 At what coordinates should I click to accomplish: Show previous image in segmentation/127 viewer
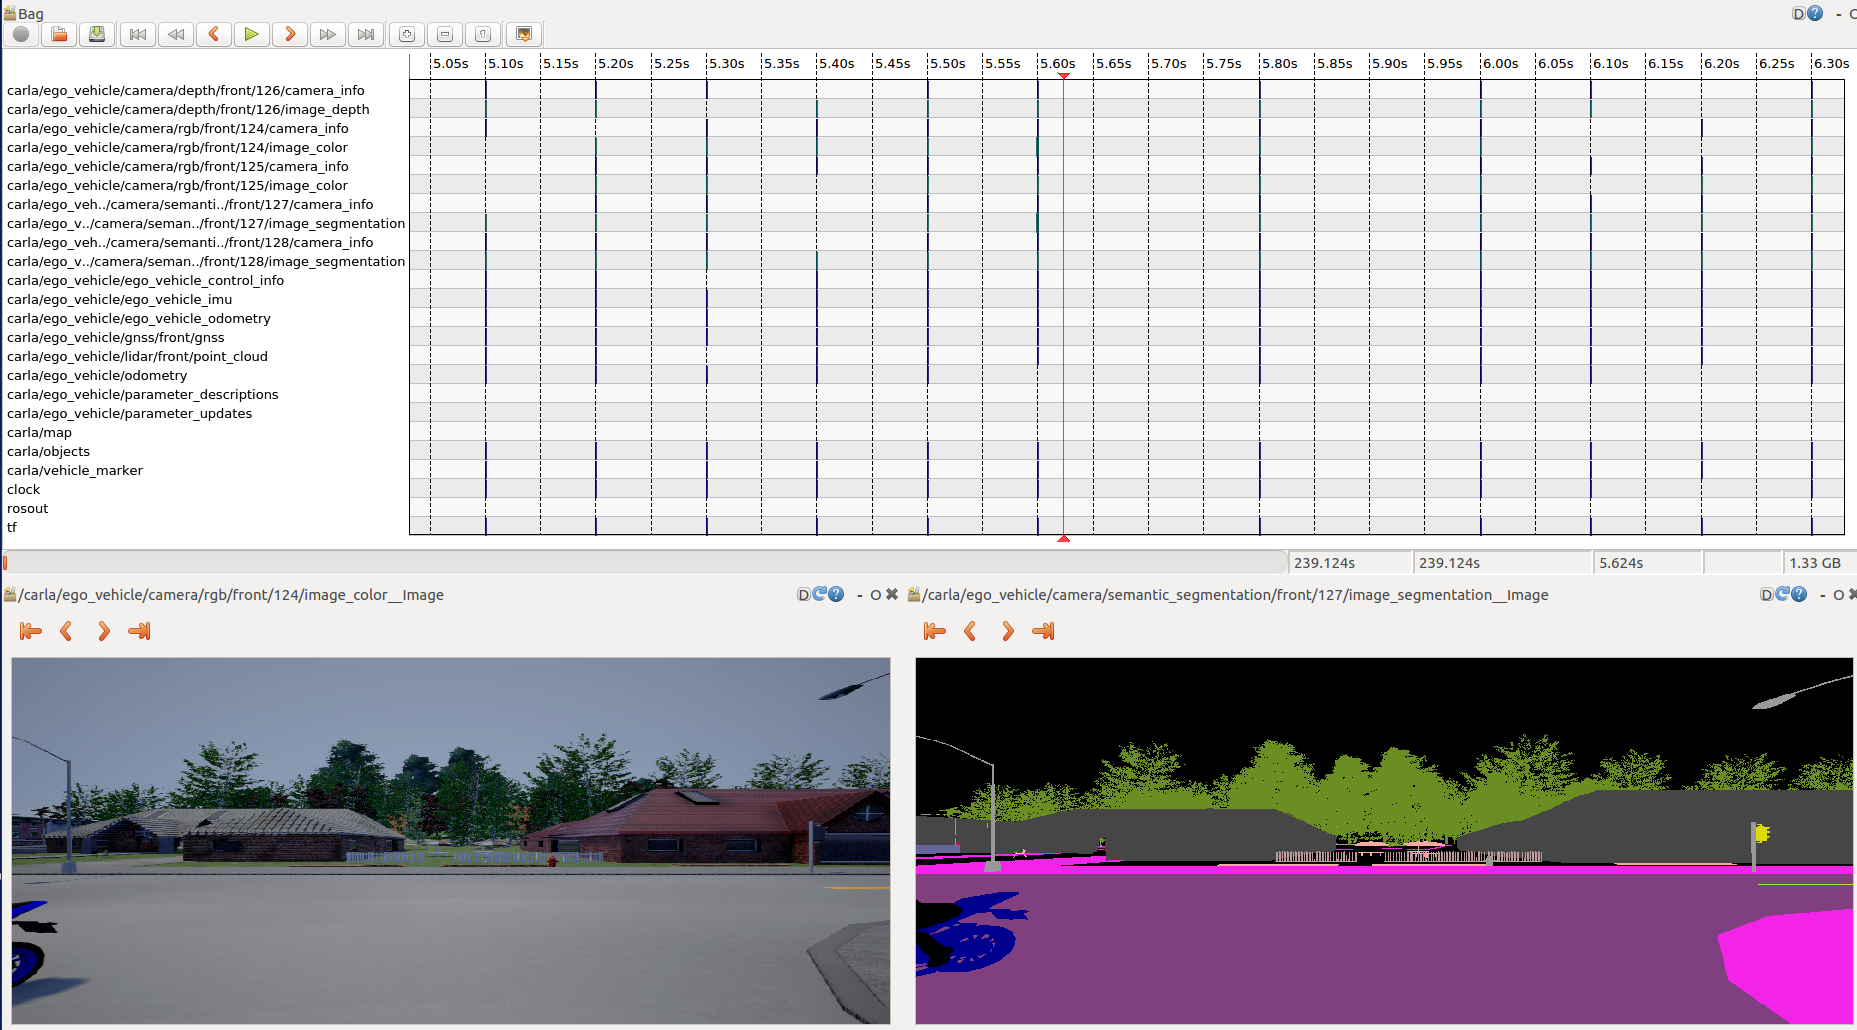[x=970, y=631]
